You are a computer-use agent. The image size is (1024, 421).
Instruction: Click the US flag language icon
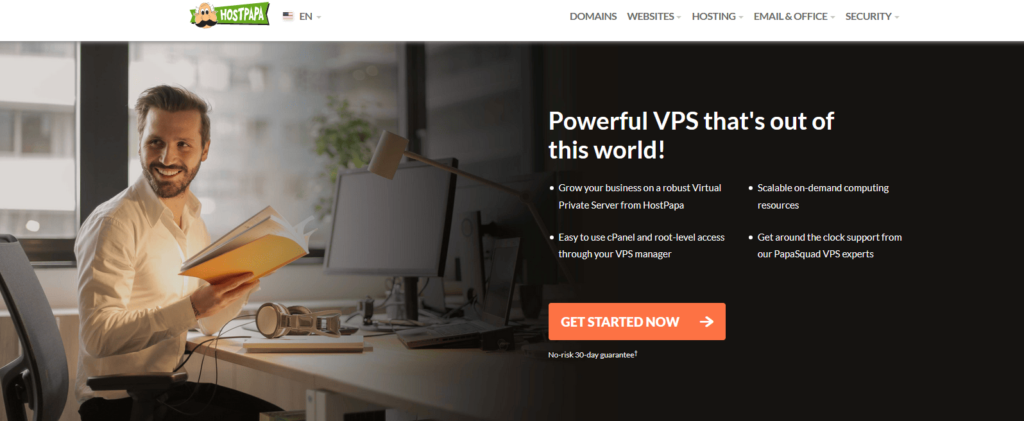coord(287,16)
